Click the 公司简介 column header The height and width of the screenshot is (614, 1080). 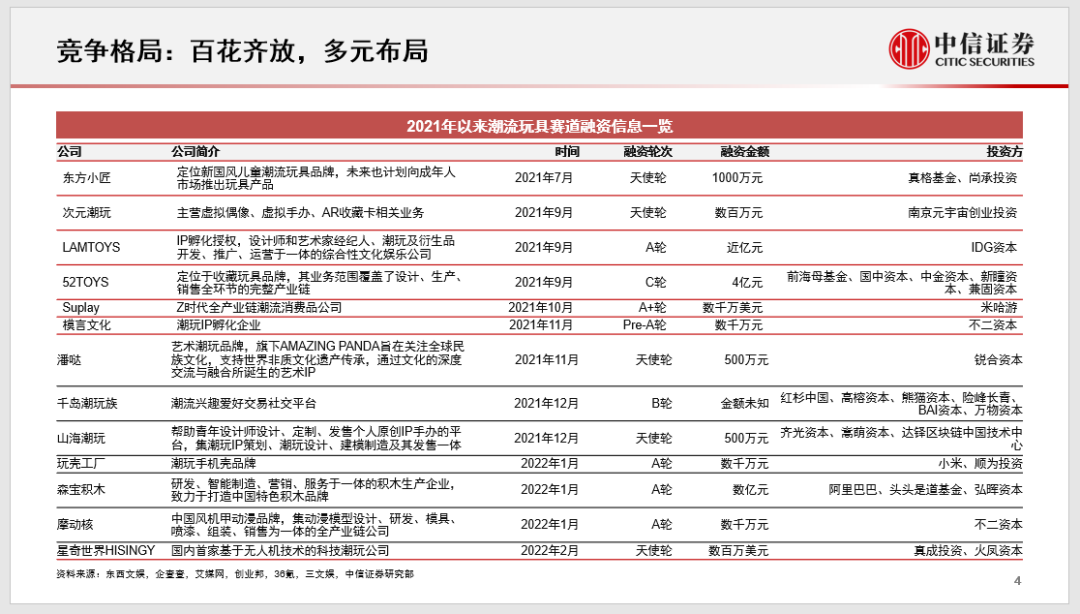coord(196,152)
